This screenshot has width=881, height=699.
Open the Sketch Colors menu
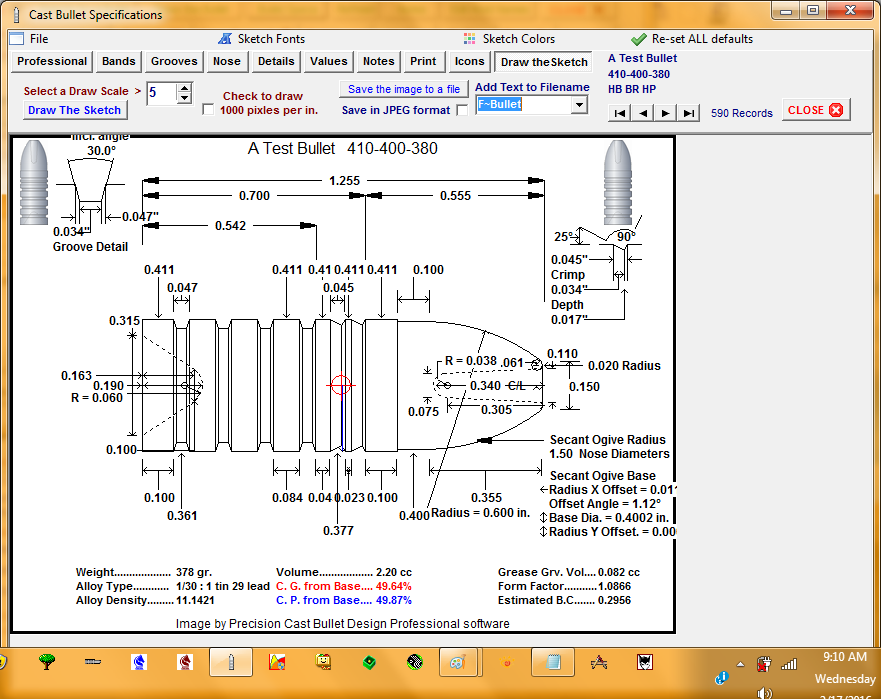(x=509, y=39)
